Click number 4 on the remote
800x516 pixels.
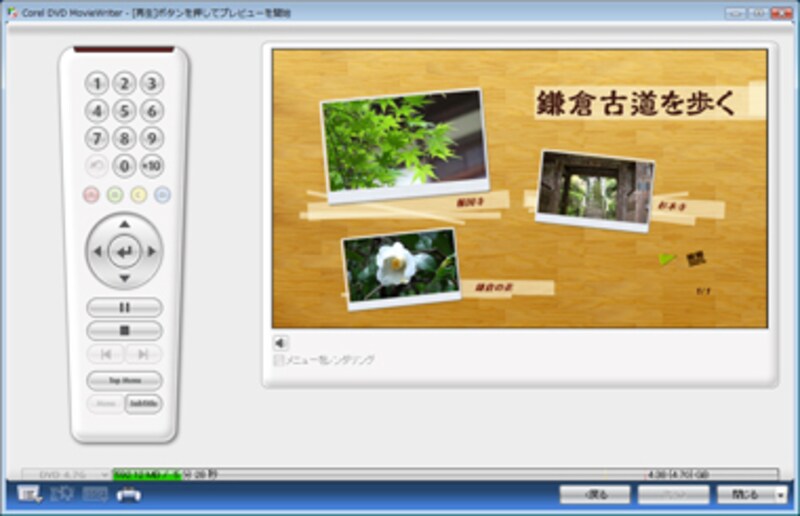tap(96, 111)
